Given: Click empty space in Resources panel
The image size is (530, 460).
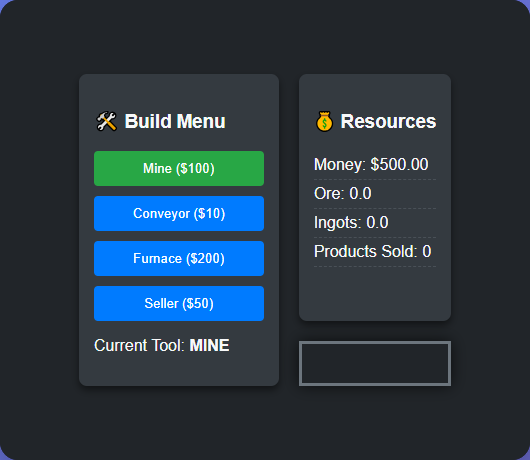Looking at the screenshot, I should (375, 293).
